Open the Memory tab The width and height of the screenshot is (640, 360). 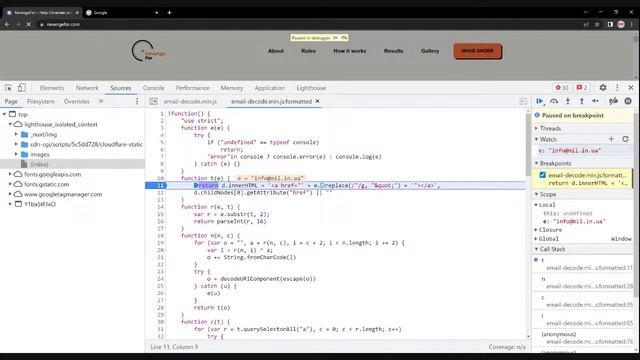(231, 88)
